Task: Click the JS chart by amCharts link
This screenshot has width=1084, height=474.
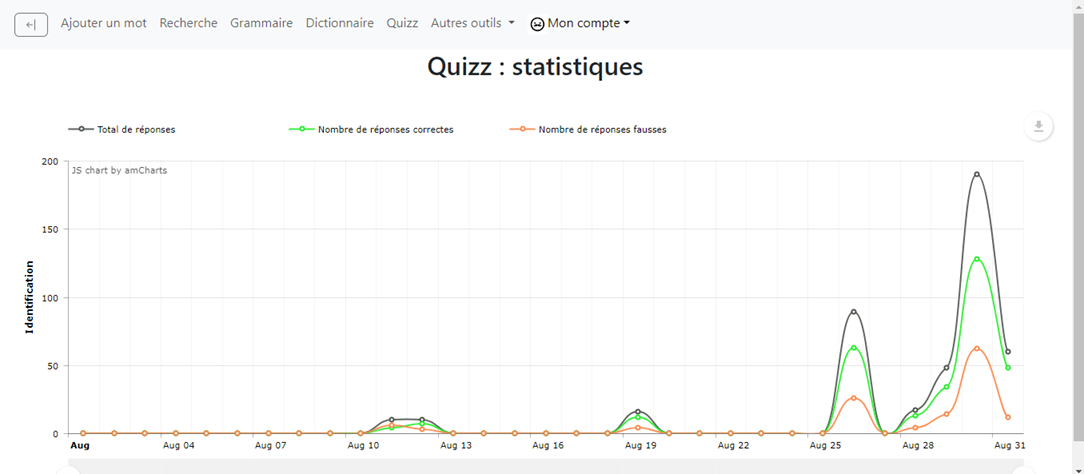Action: pyautogui.click(x=119, y=170)
